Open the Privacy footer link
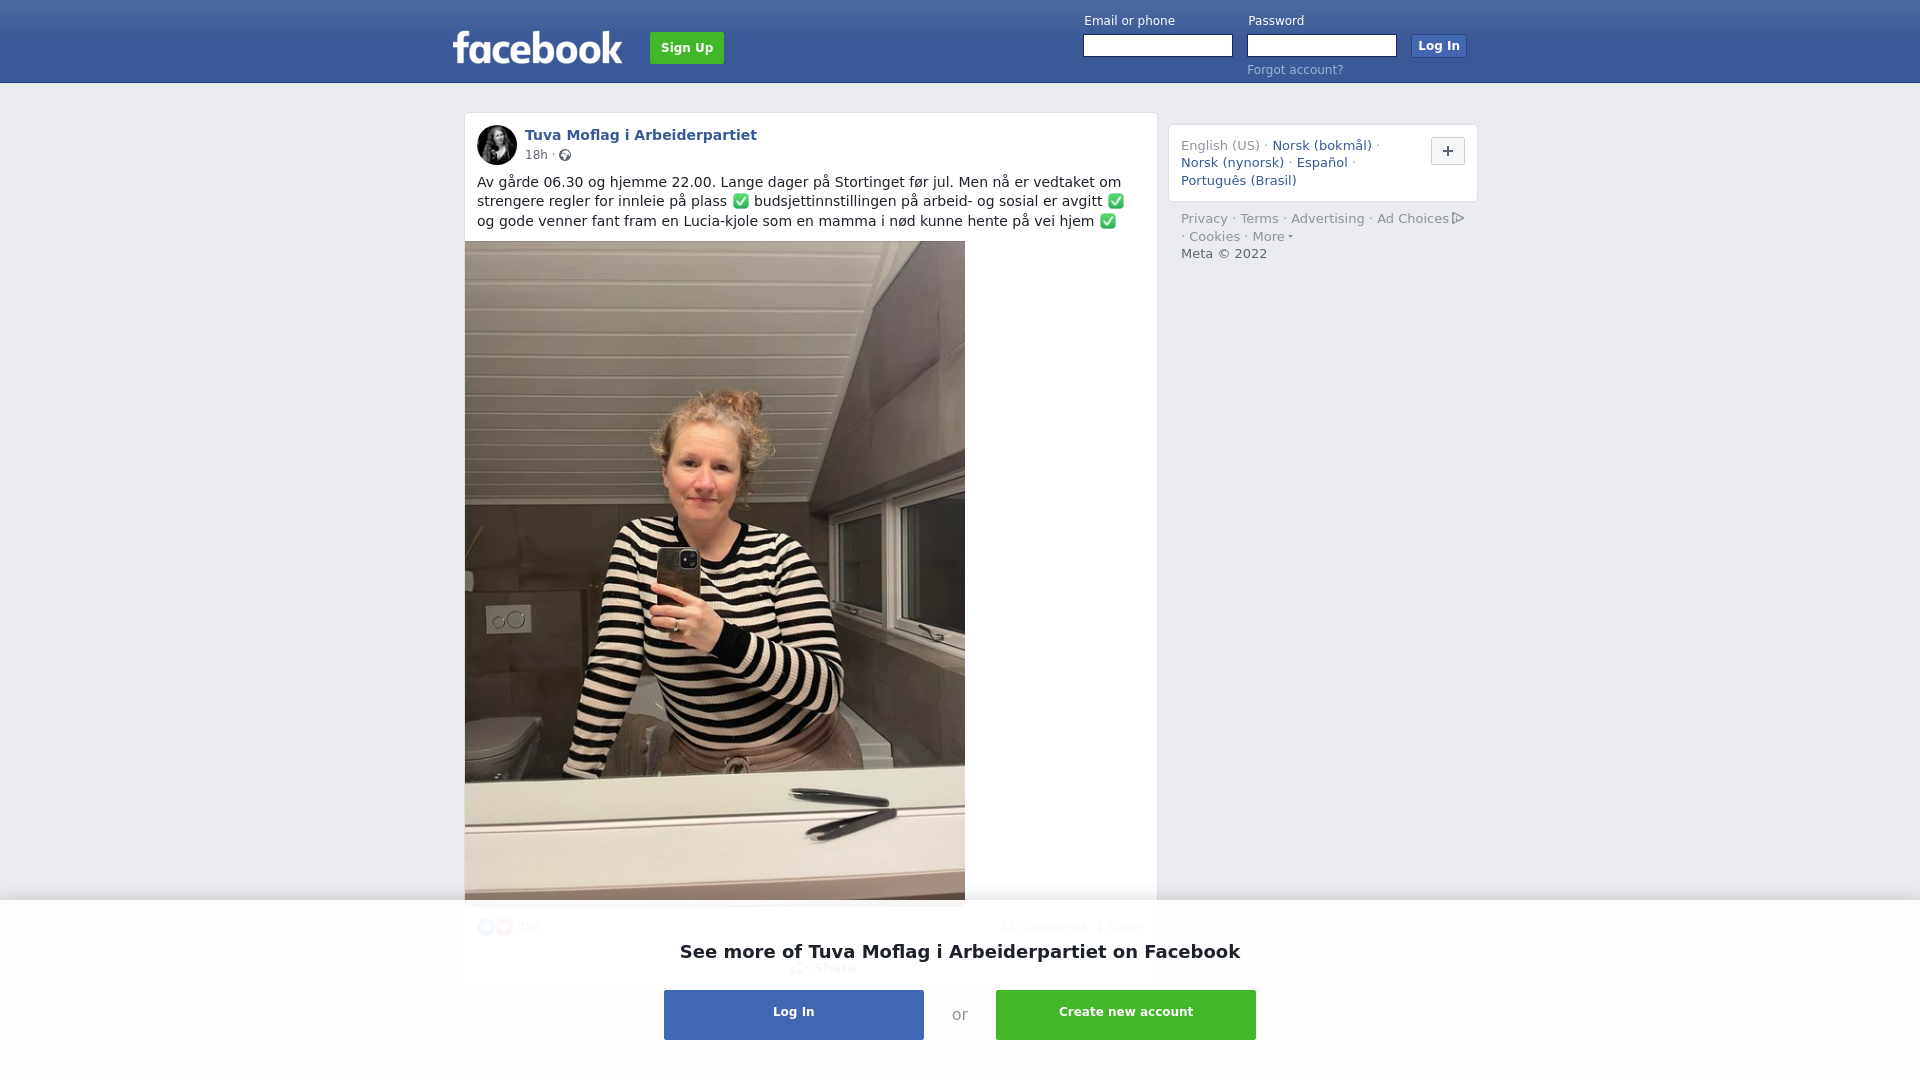The image size is (1920, 1080). coord(1204,219)
